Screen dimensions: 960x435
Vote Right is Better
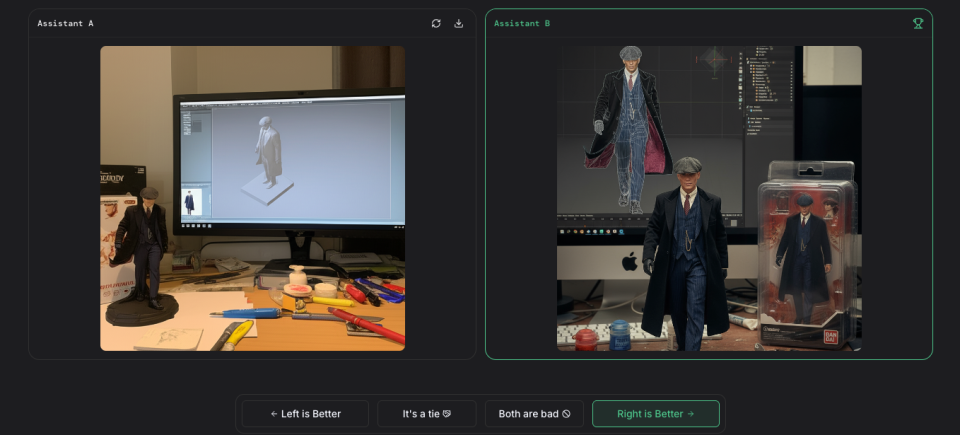click(x=656, y=414)
